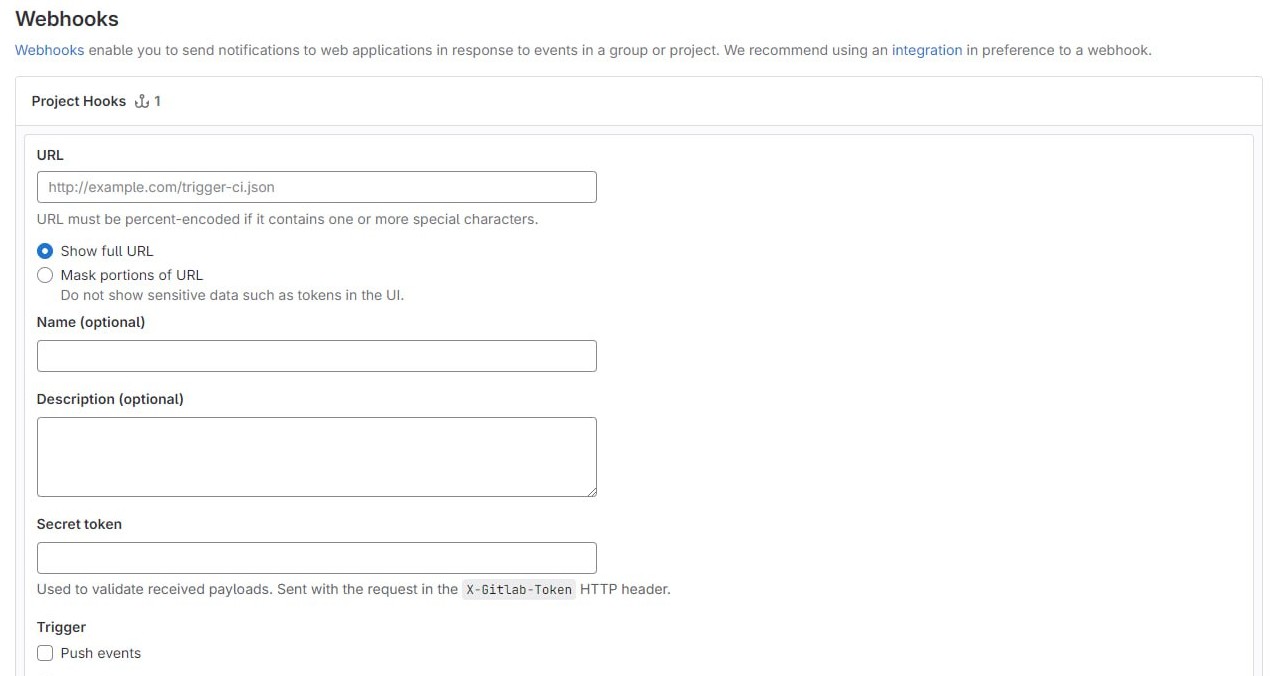Select the Show full URL radio button
Image resolution: width=1270 pixels, height=676 pixels.
45,251
